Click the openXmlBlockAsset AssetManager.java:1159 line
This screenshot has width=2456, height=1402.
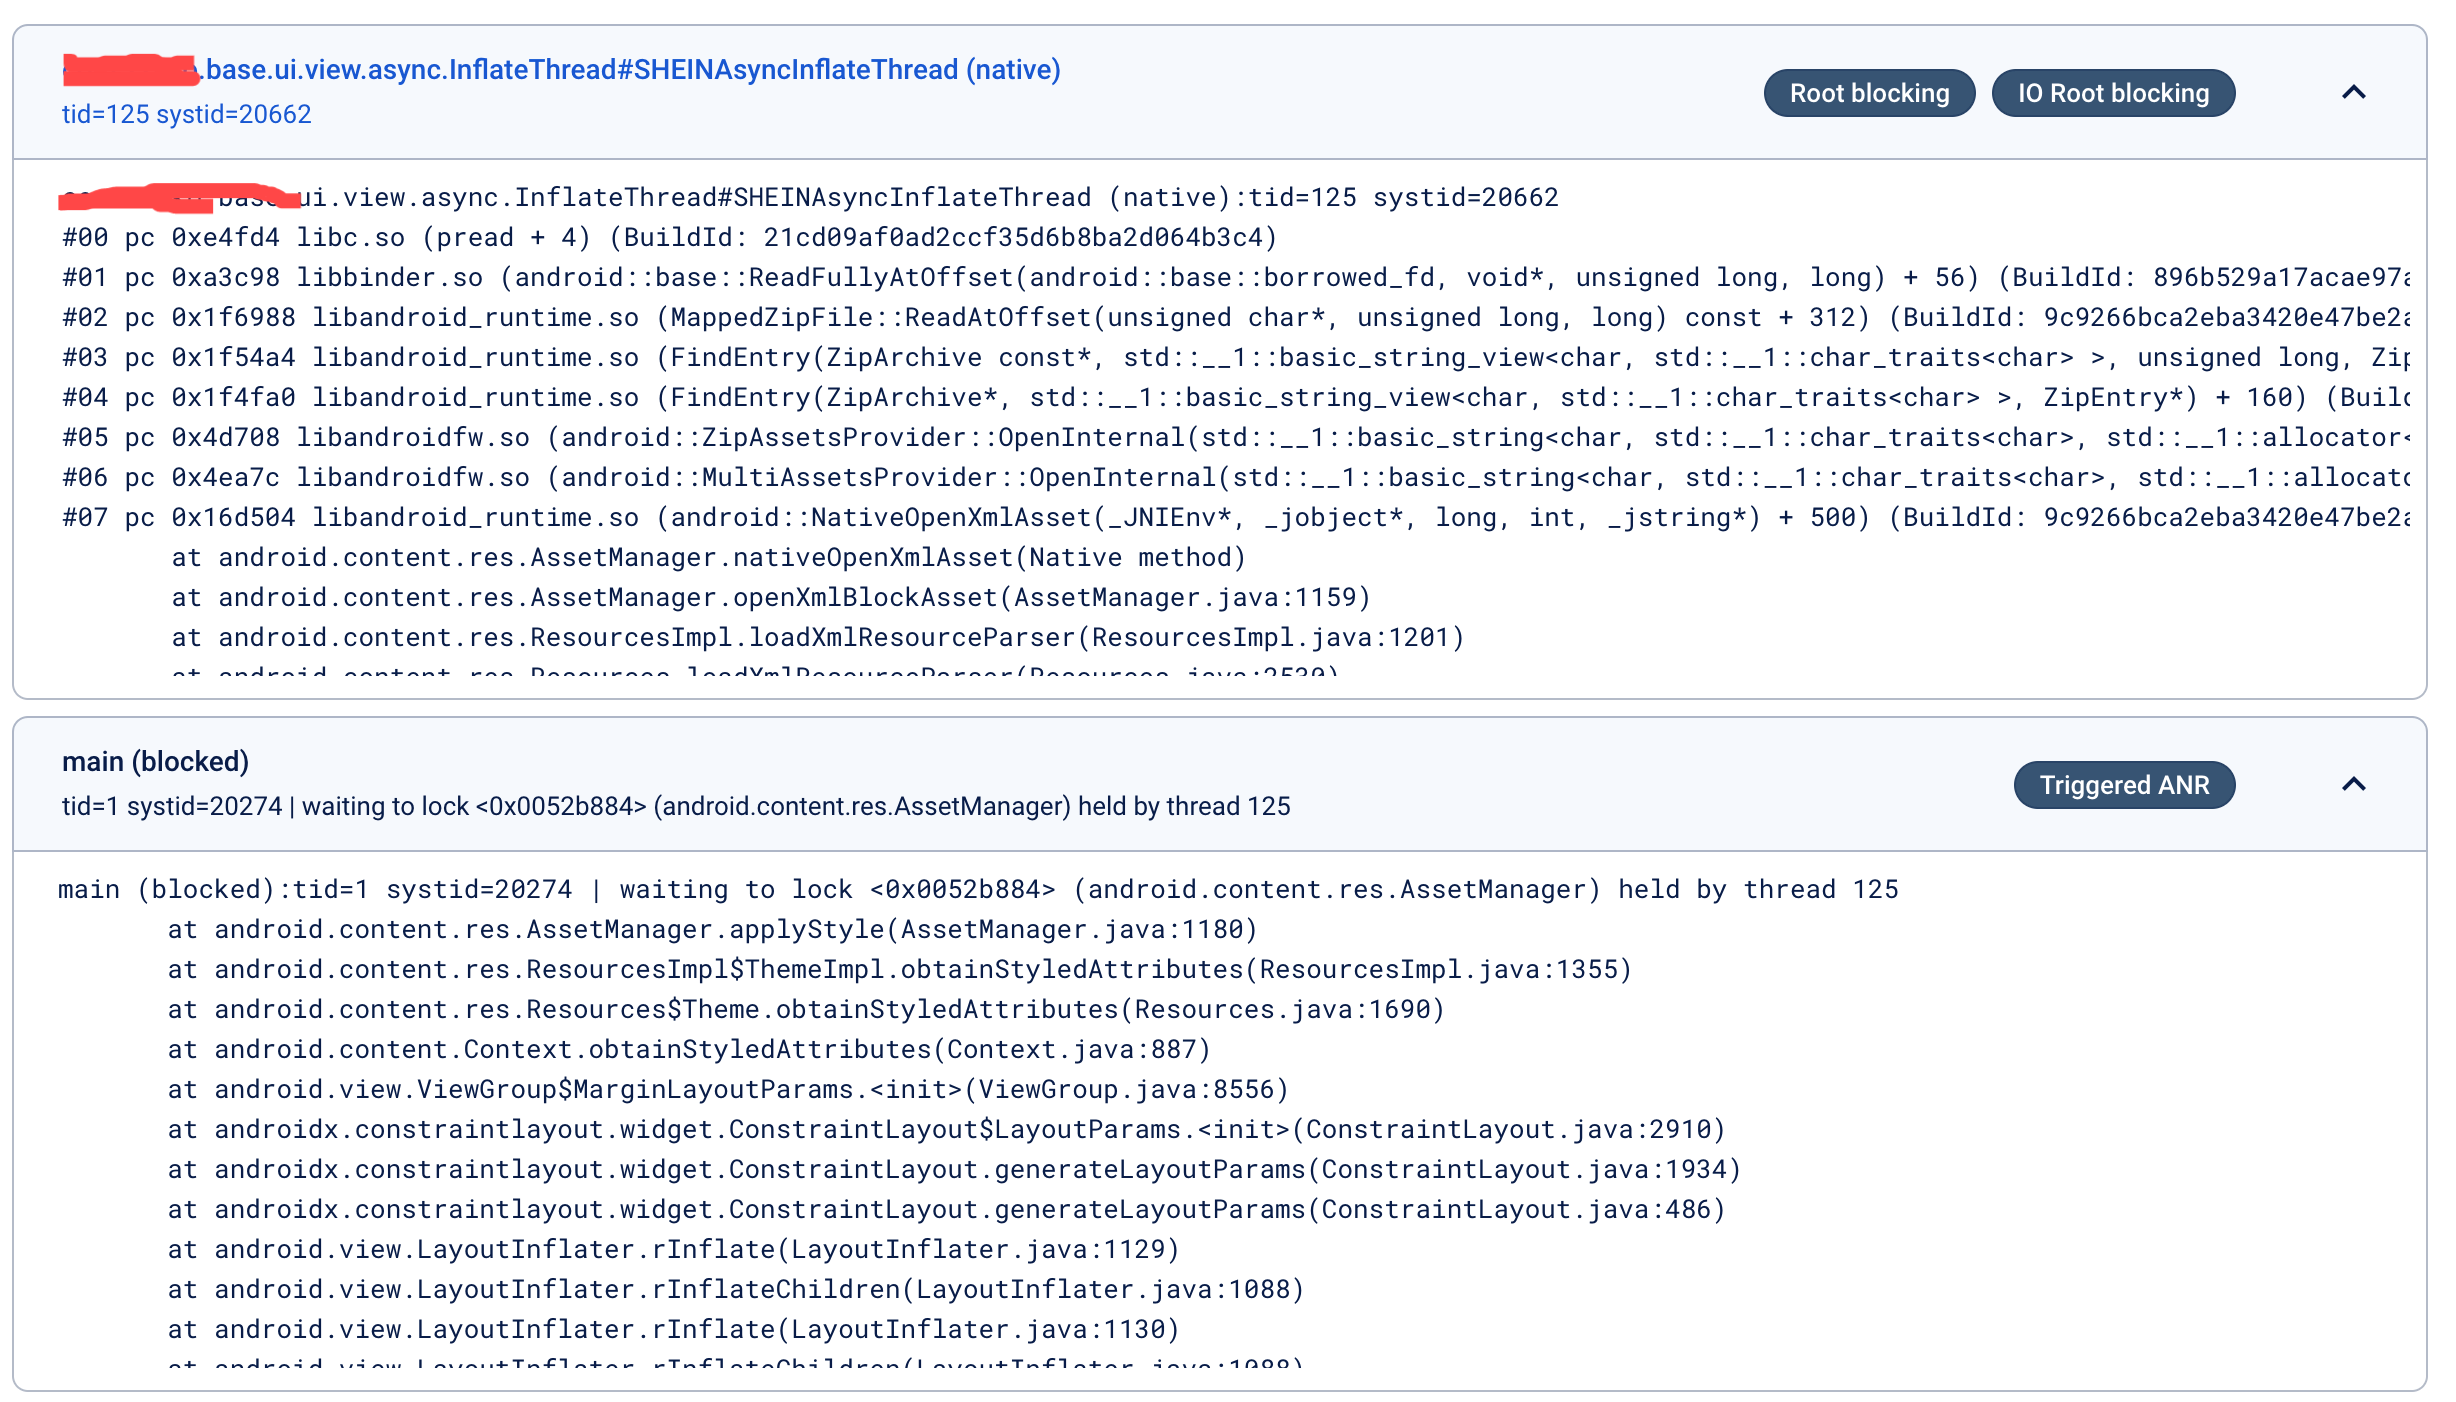coord(770,598)
